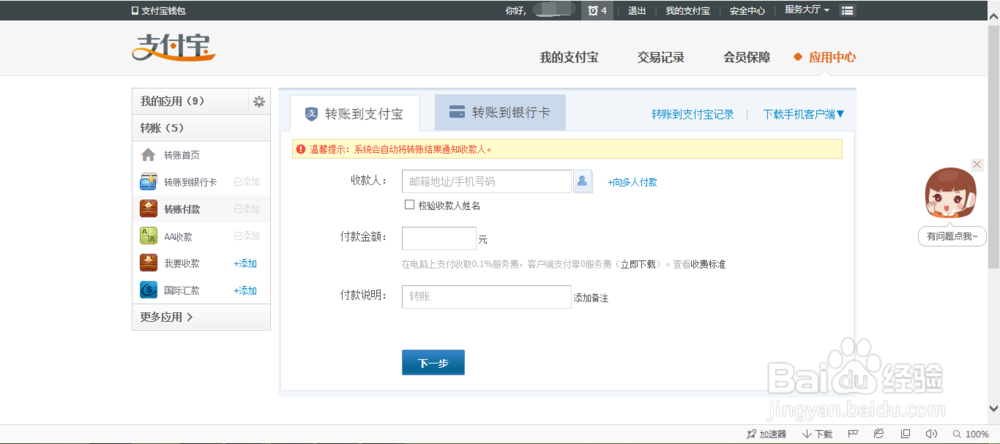This screenshot has width=1000, height=444.
Task: Click the AA收款 sidebar icon
Action: click(149, 236)
